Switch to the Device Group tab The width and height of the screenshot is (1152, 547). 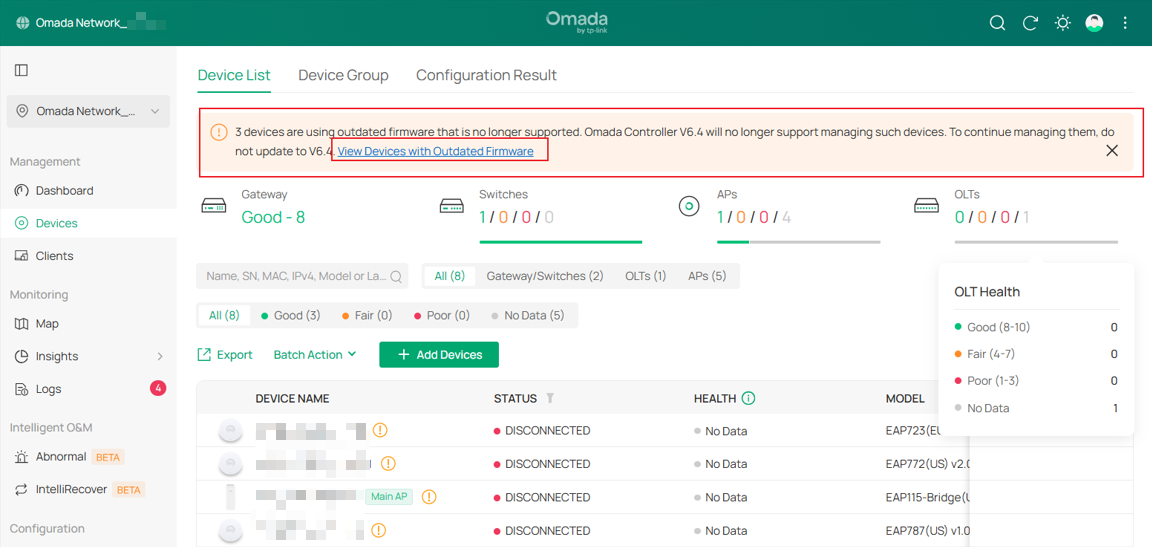coord(343,75)
